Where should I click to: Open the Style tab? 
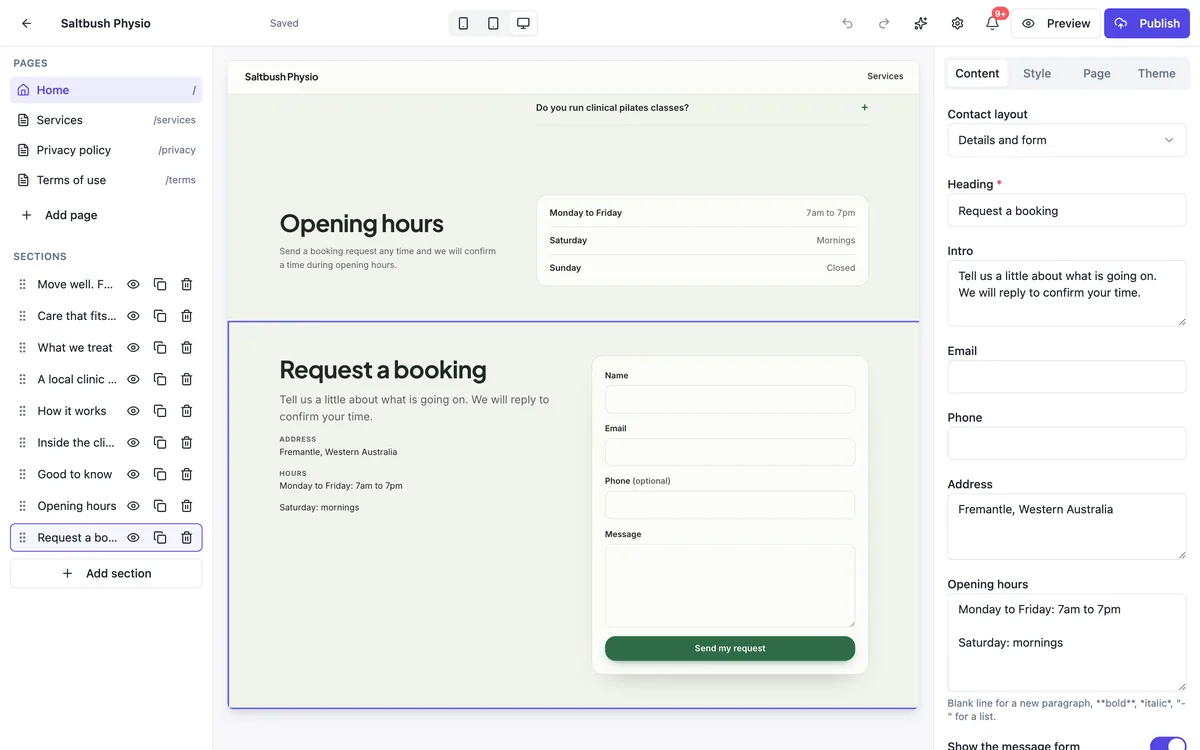click(x=1037, y=73)
